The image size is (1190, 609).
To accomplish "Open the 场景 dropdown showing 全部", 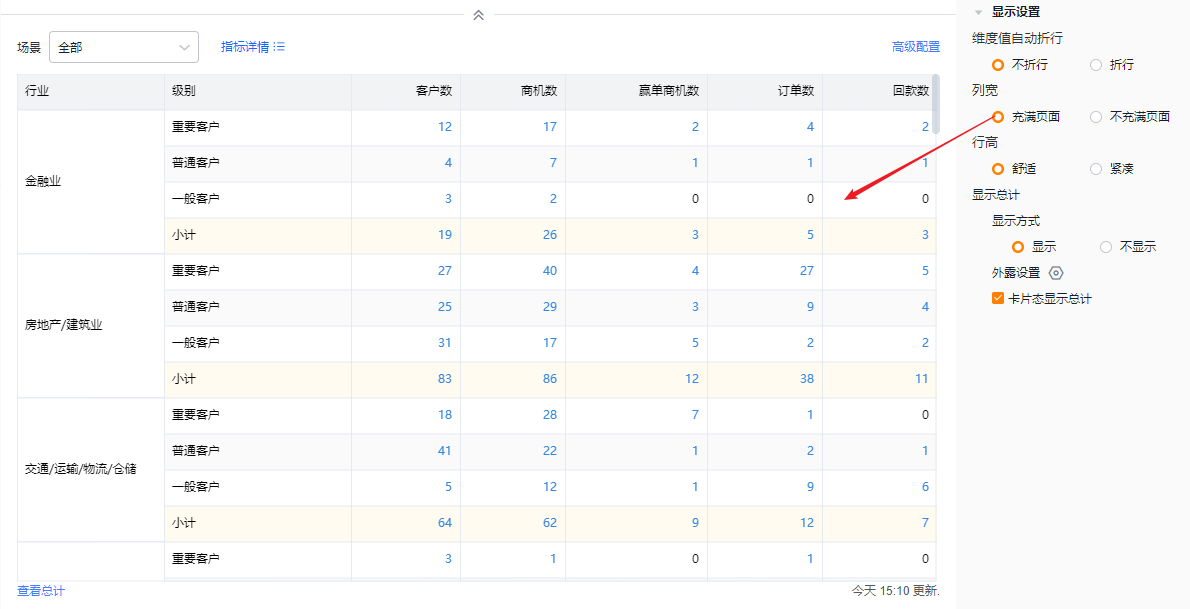I will coord(124,47).
